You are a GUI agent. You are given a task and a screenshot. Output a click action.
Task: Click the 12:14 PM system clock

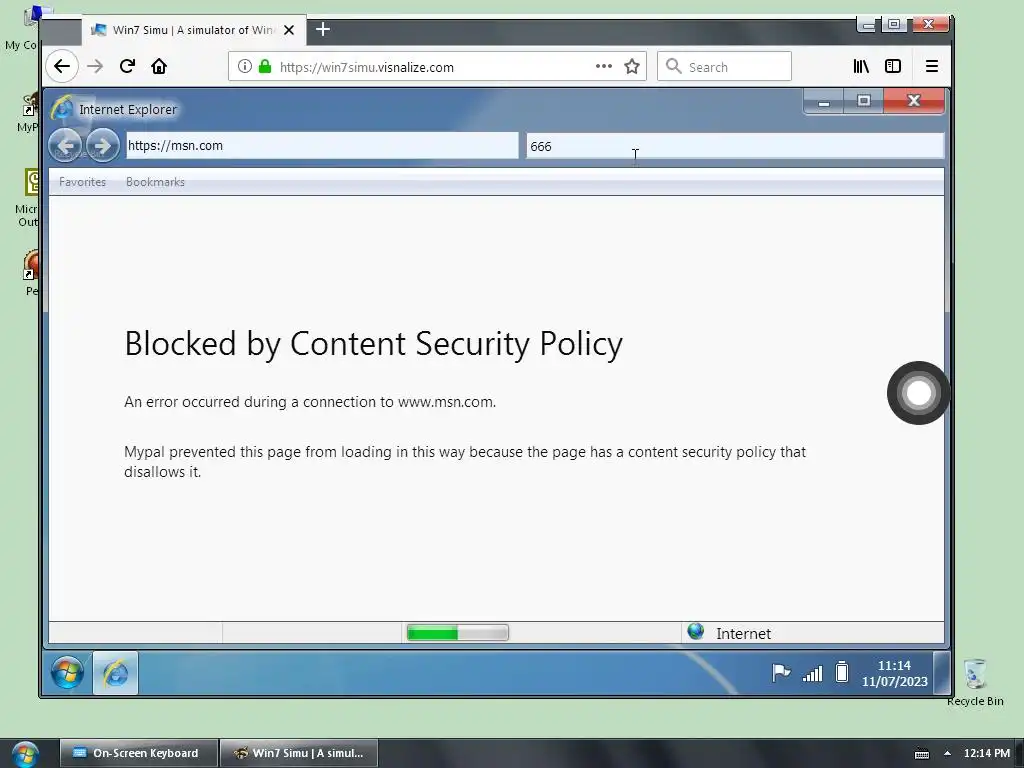point(987,753)
